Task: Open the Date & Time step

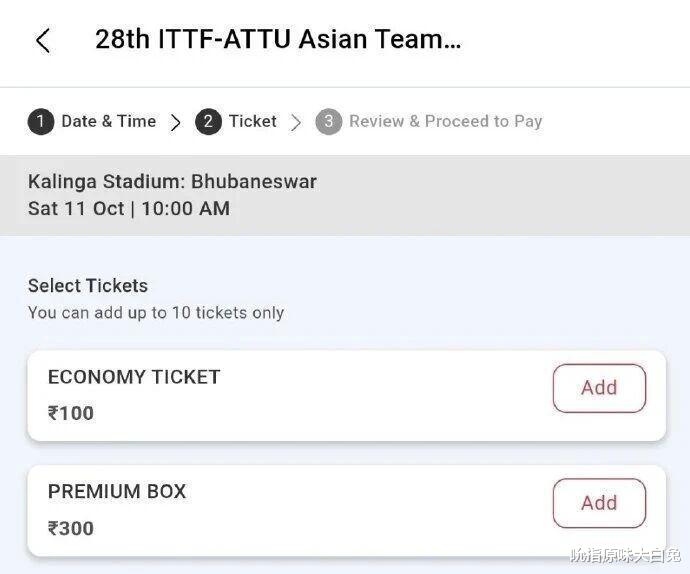Action: click(x=108, y=121)
